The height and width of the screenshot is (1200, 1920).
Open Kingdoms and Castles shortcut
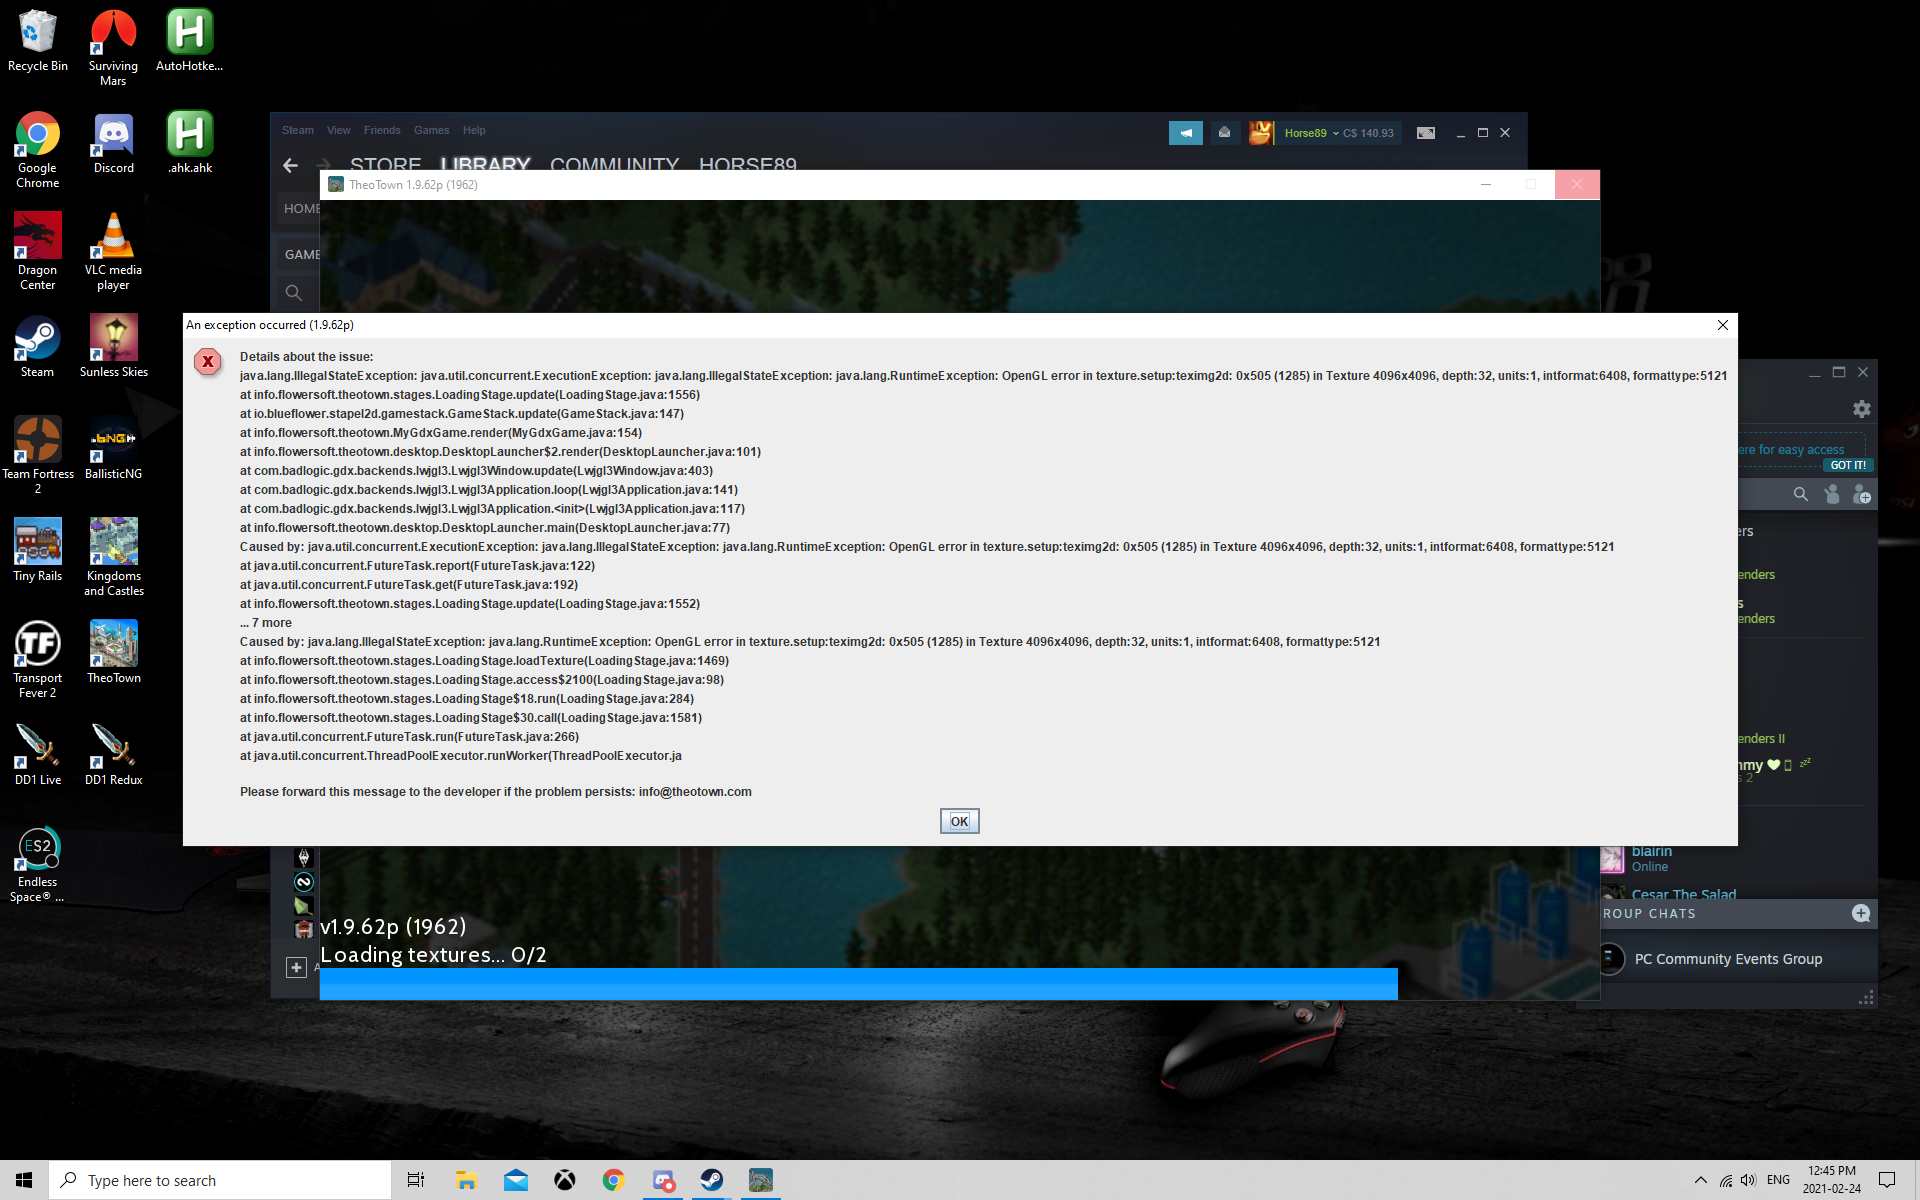pyautogui.click(x=113, y=558)
